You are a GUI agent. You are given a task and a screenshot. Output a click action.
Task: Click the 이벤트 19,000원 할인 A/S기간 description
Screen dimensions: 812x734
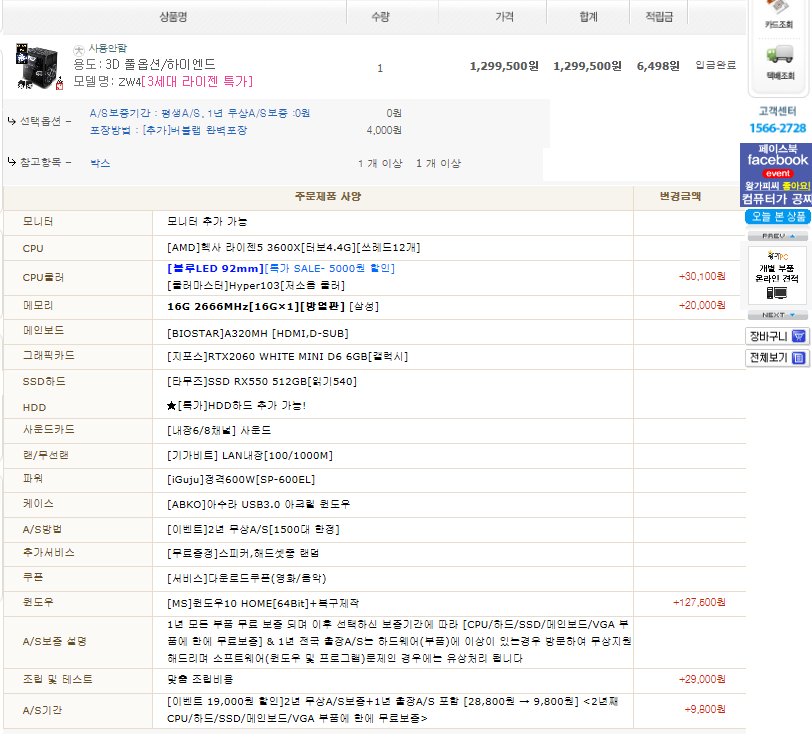coord(393,710)
